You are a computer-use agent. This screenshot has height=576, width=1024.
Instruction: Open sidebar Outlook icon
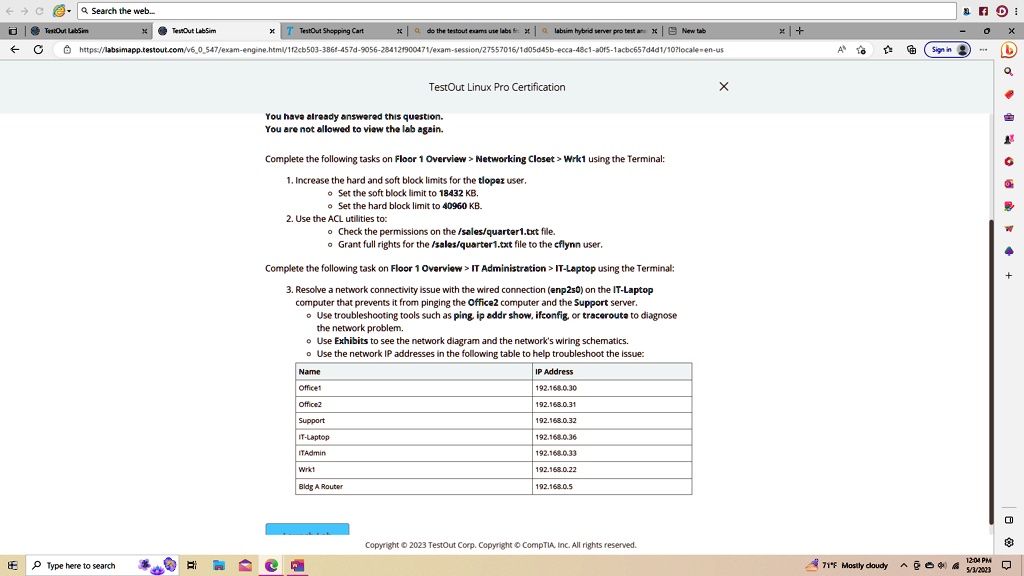tap(1009, 184)
